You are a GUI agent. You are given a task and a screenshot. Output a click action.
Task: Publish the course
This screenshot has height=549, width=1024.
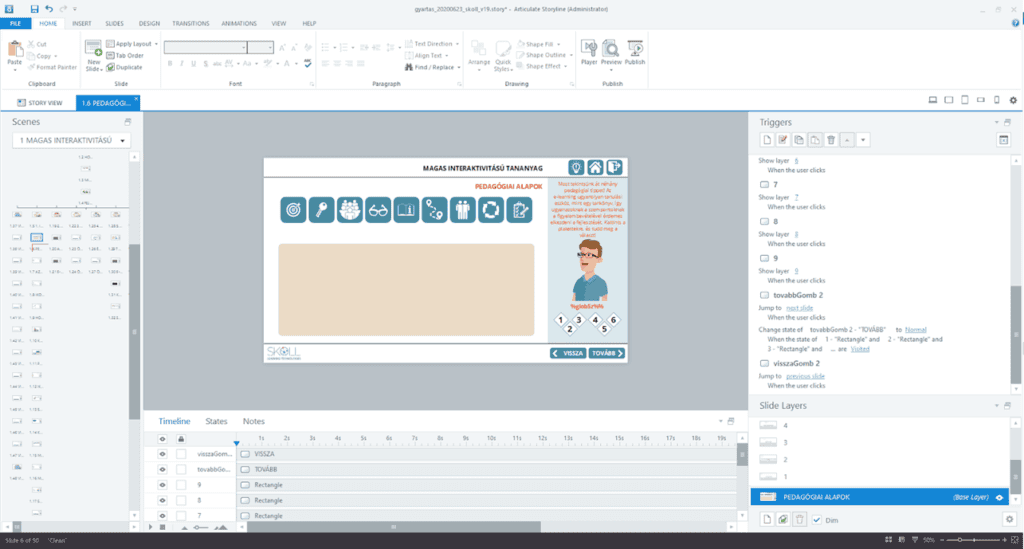[x=635, y=53]
